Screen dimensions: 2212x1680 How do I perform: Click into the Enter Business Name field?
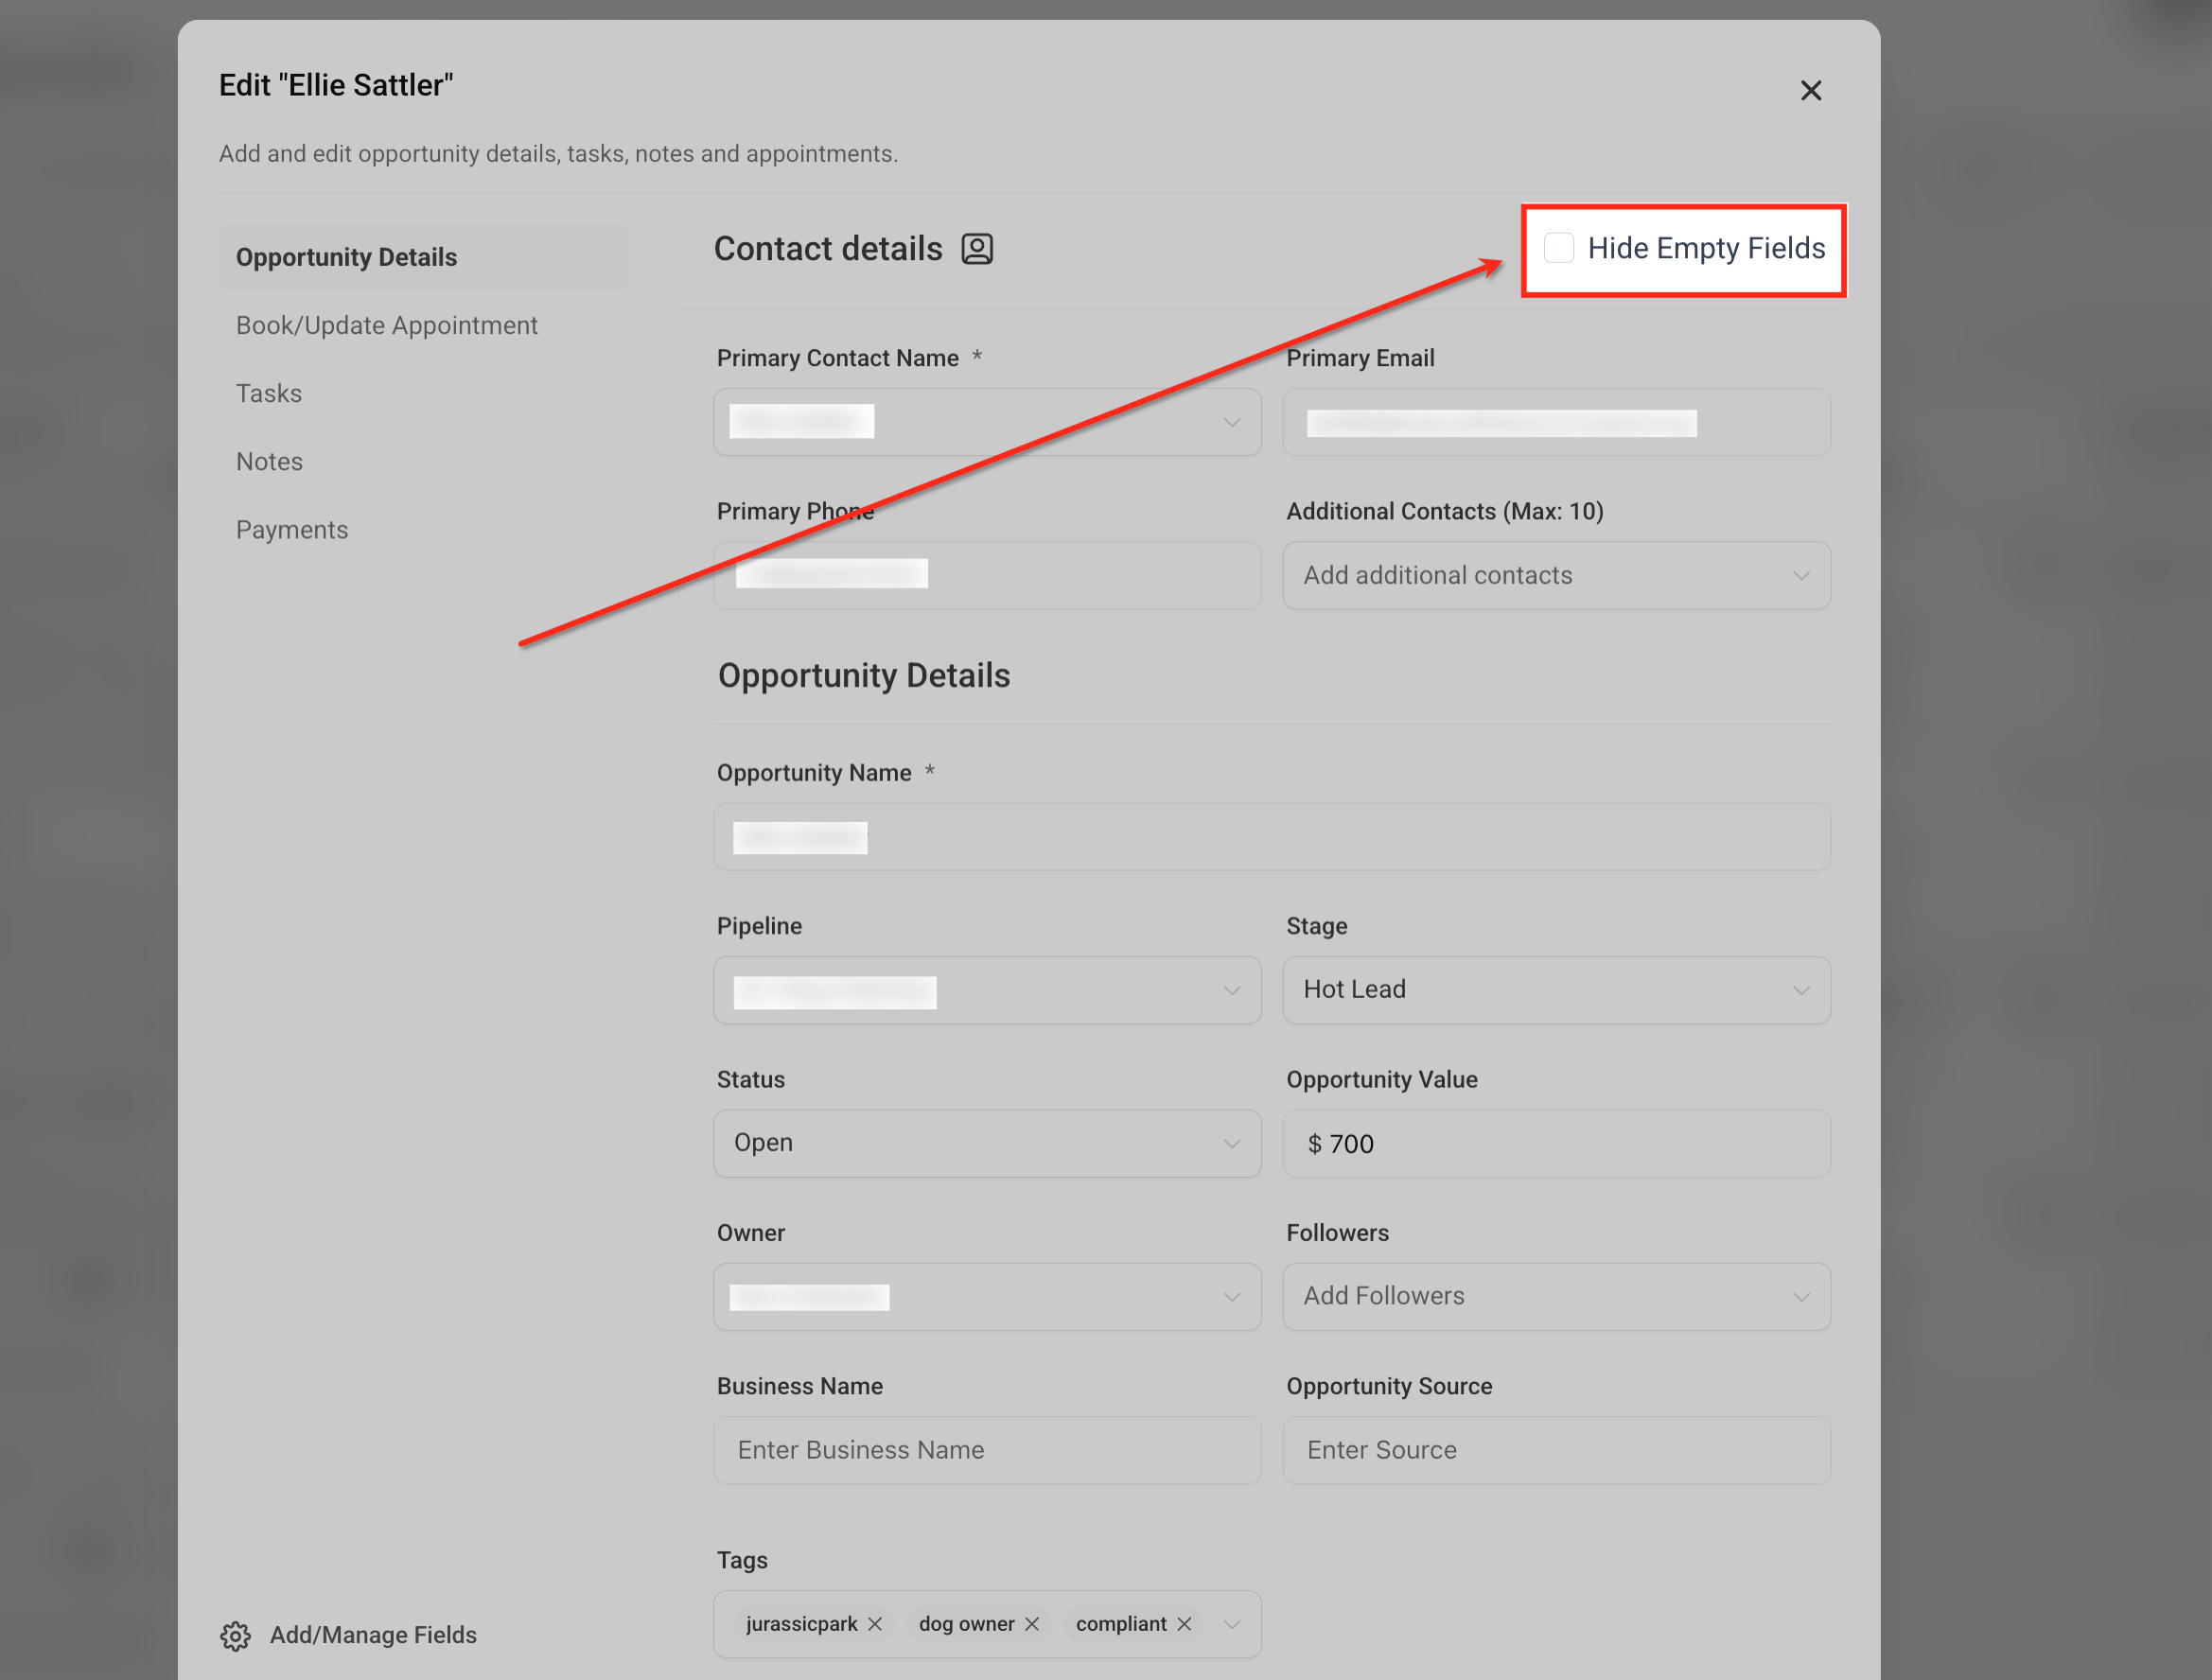(986, 1450)
